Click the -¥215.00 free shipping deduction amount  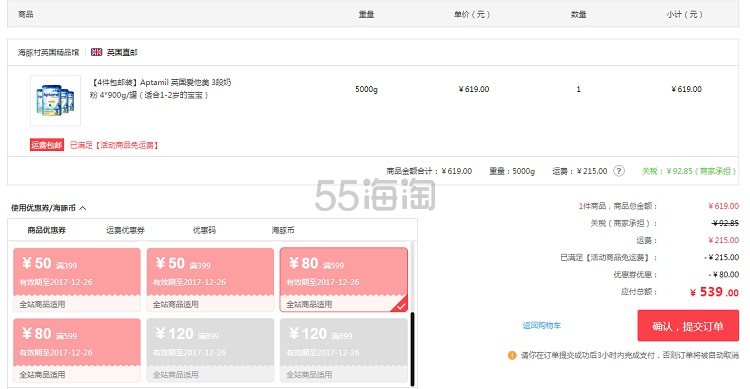[721, 257]
